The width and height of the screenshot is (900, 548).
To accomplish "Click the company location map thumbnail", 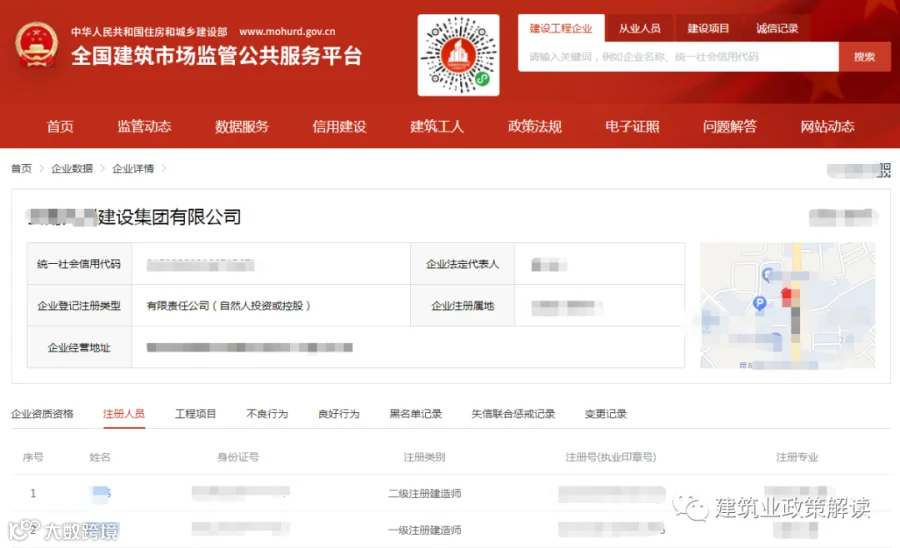I will 788,305.
